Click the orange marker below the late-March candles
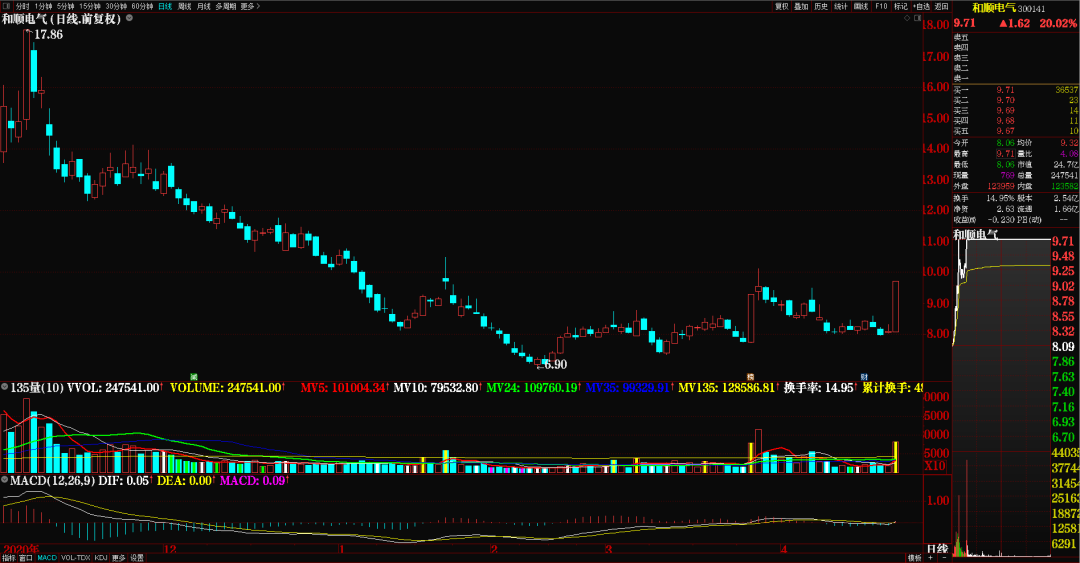This screenshot has height=563, width=1080. (751, 377)
